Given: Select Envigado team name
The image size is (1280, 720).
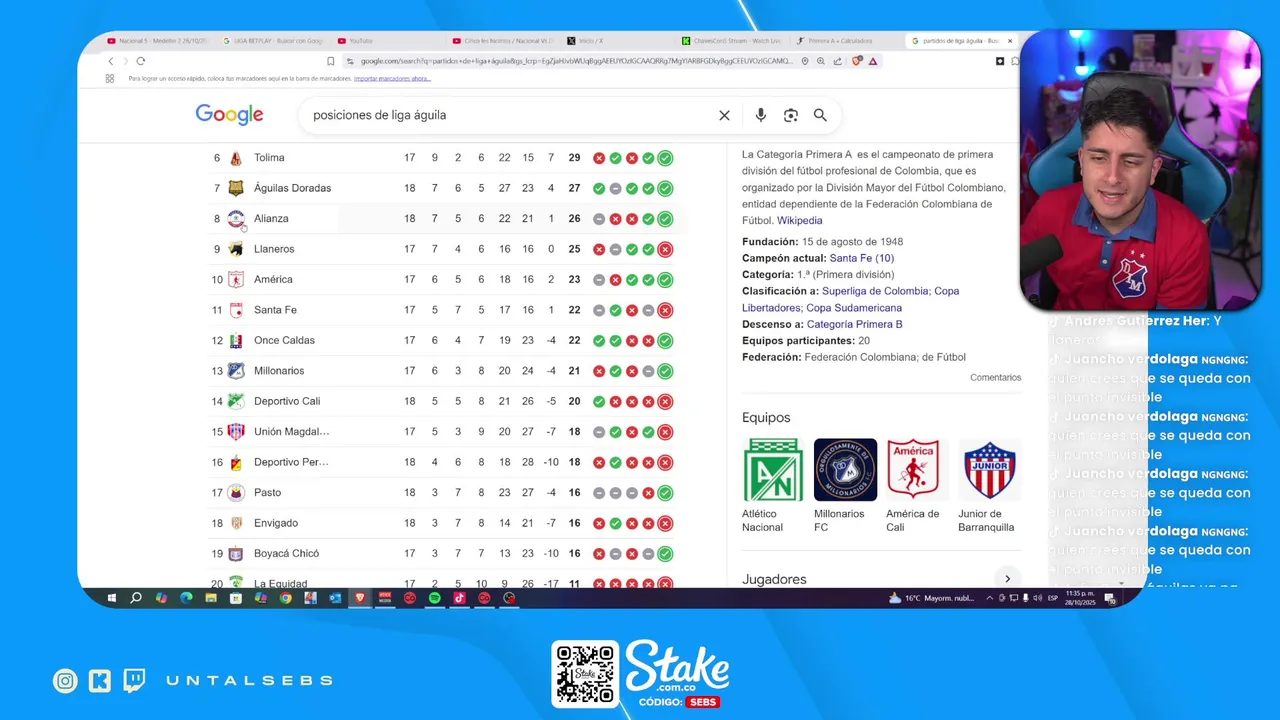Looking at the screenshot, I should pyautogui.click(x=276, y=523).
